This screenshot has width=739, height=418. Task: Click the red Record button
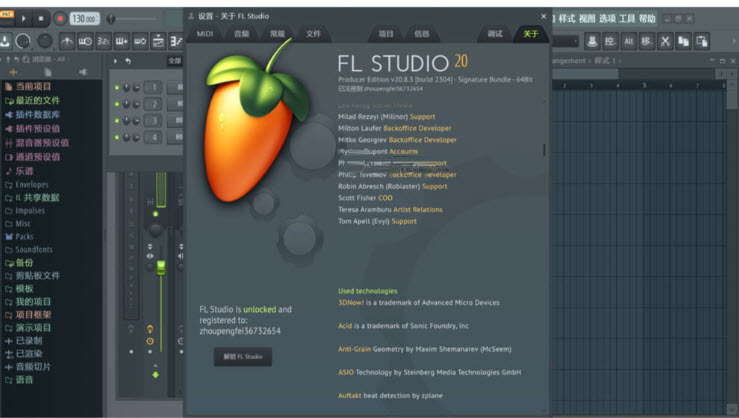tap(60, 18)
